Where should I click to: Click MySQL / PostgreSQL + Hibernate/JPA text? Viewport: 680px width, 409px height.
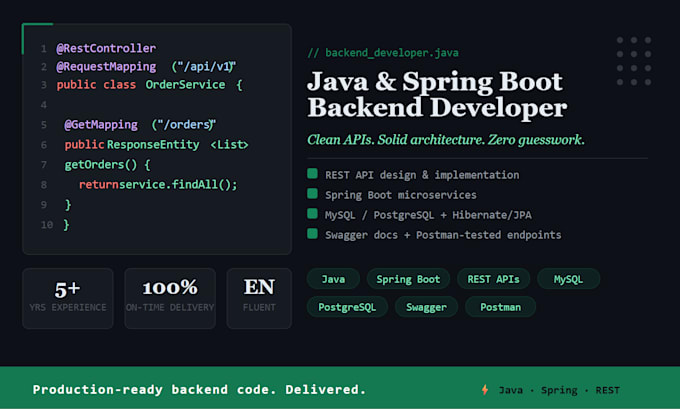(x=428, y=215)
